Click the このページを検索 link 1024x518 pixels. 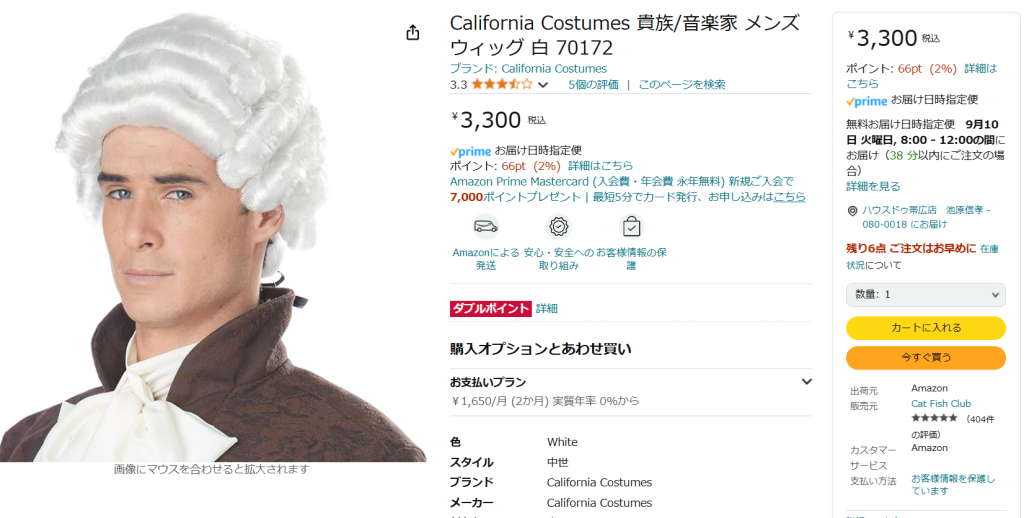pos(682,84)
